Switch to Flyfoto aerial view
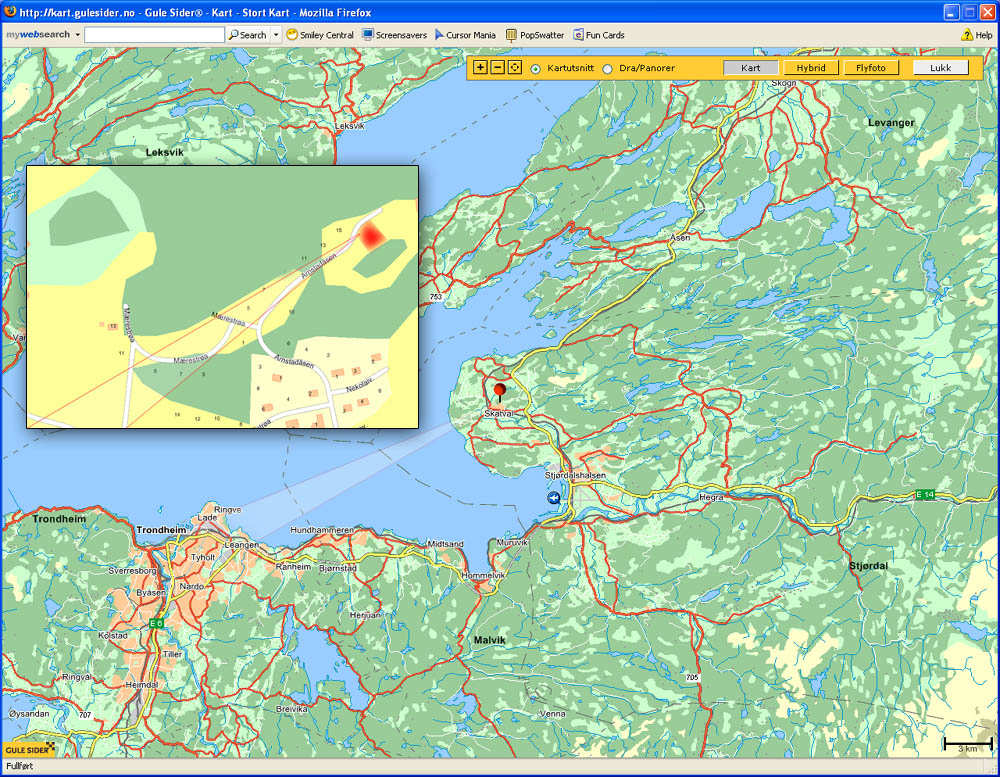The height and width of the screenshot is (777, 1000). tap(871, 68)
